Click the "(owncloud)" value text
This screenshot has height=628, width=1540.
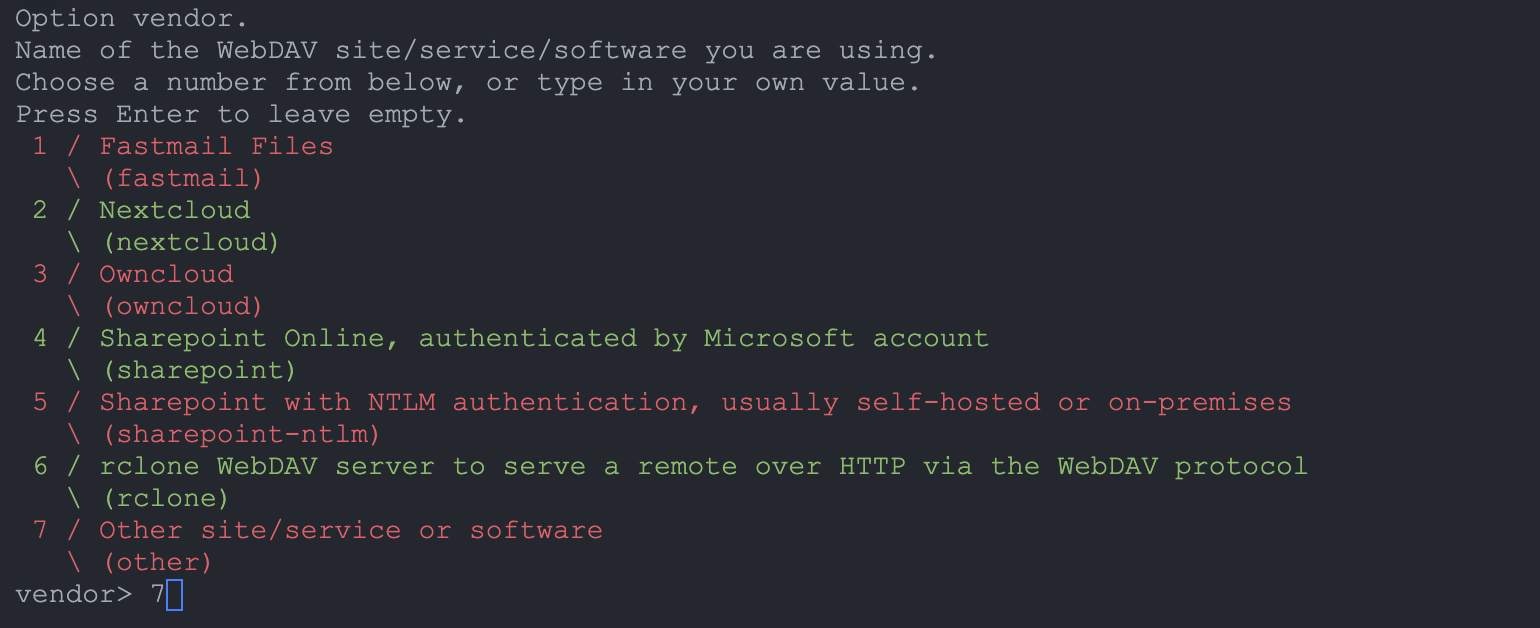pyautogui.click(x=182, y=306)
